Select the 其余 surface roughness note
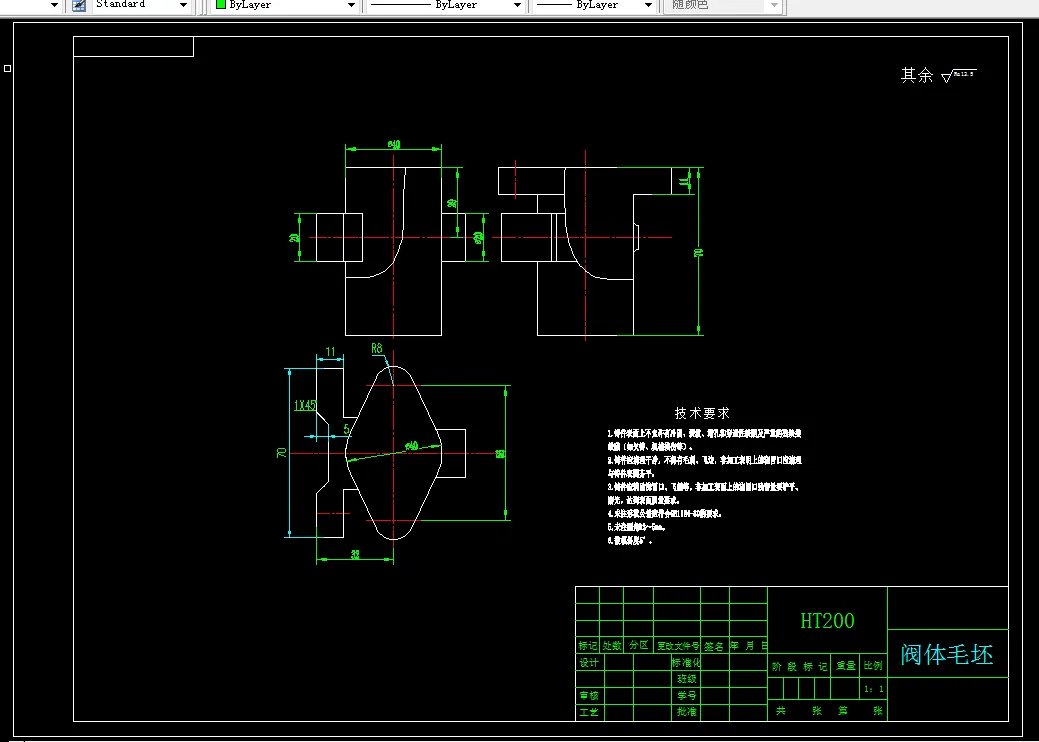The image size is (1039, 742). (917, 75)
